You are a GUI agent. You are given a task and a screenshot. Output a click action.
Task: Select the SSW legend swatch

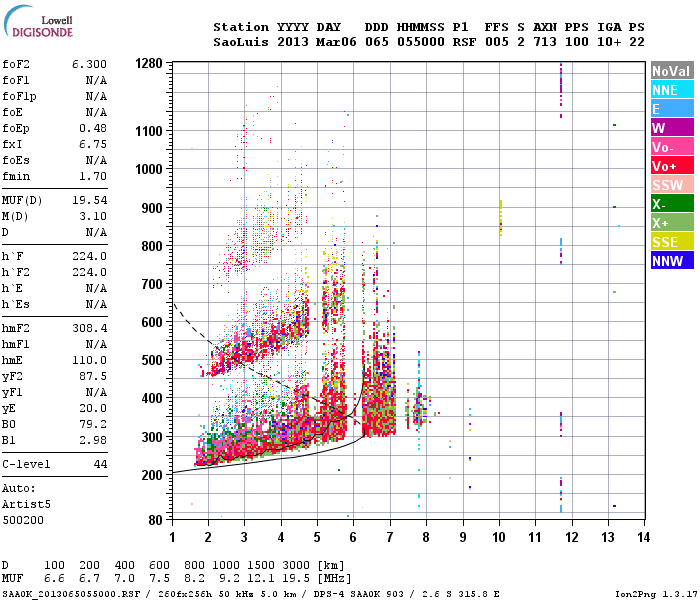point(672,184)
